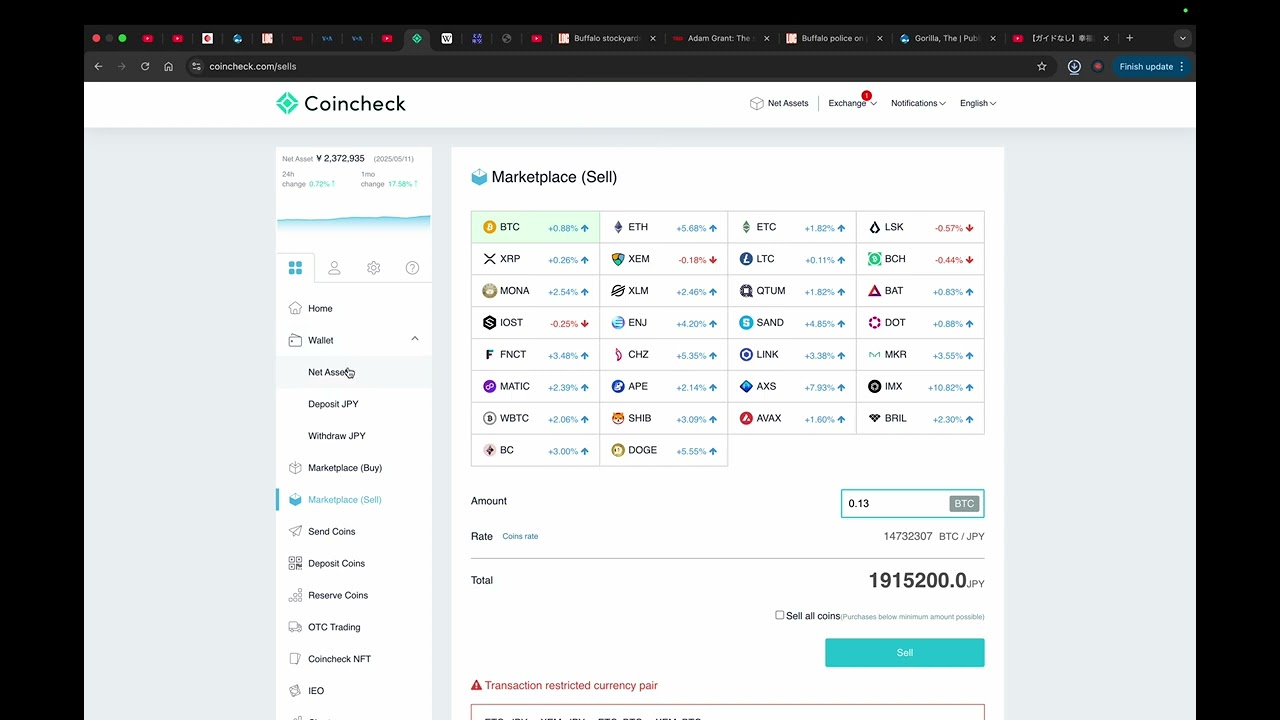Select the BAT coin tile
Viewport: 1280px width, 720px height.
pos(920,291)
